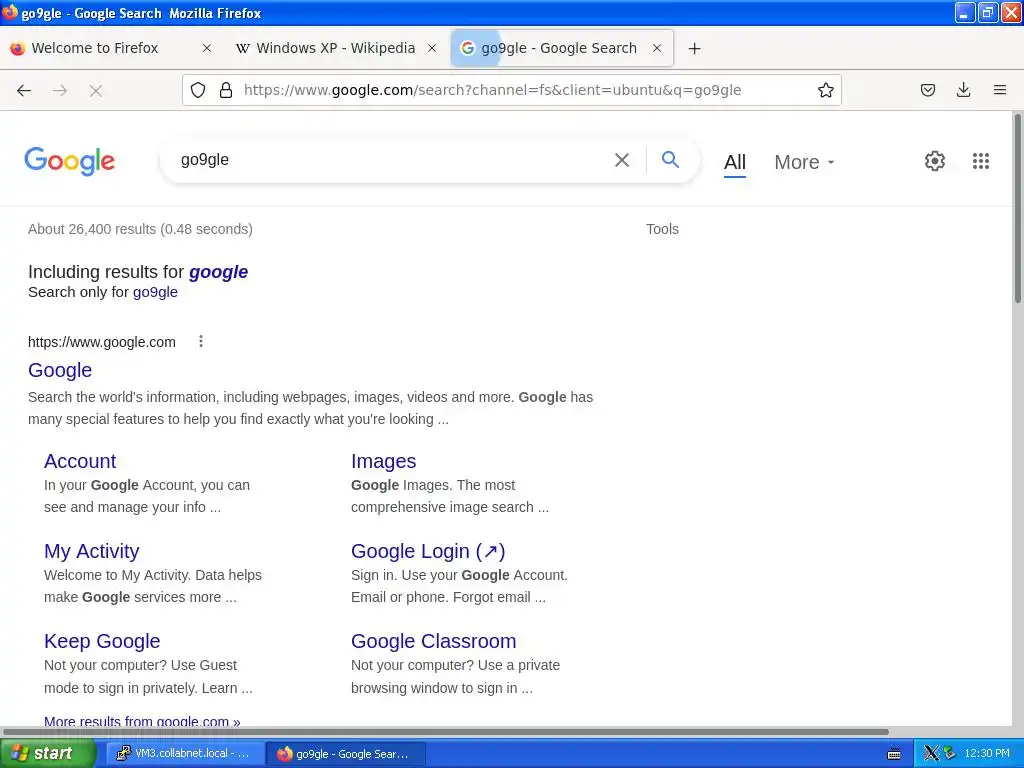Select the All results tab
Screen dimensions: 1024x768
735,162
